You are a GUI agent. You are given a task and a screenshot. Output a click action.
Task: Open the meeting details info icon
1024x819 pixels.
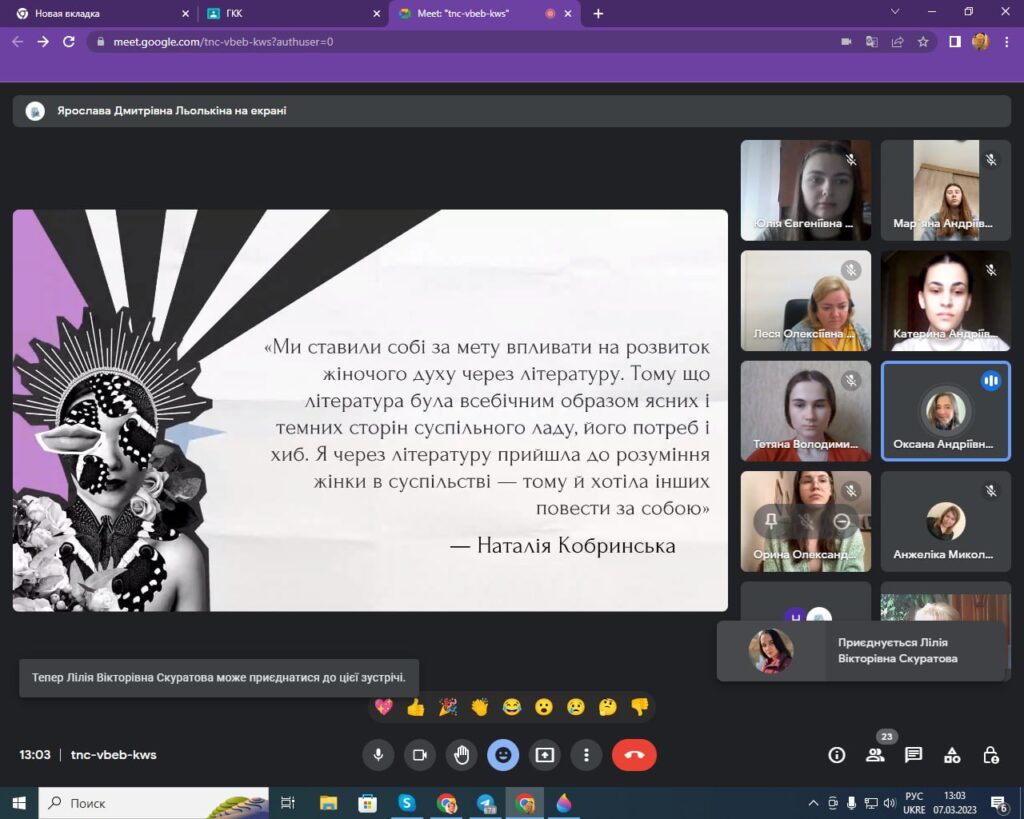pos(837,755)
